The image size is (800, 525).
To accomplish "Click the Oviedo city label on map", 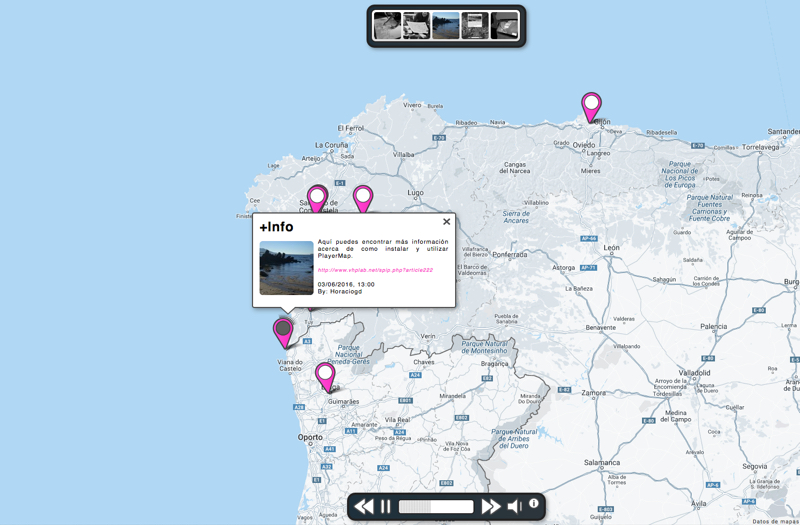I will [x=584, y=145].
